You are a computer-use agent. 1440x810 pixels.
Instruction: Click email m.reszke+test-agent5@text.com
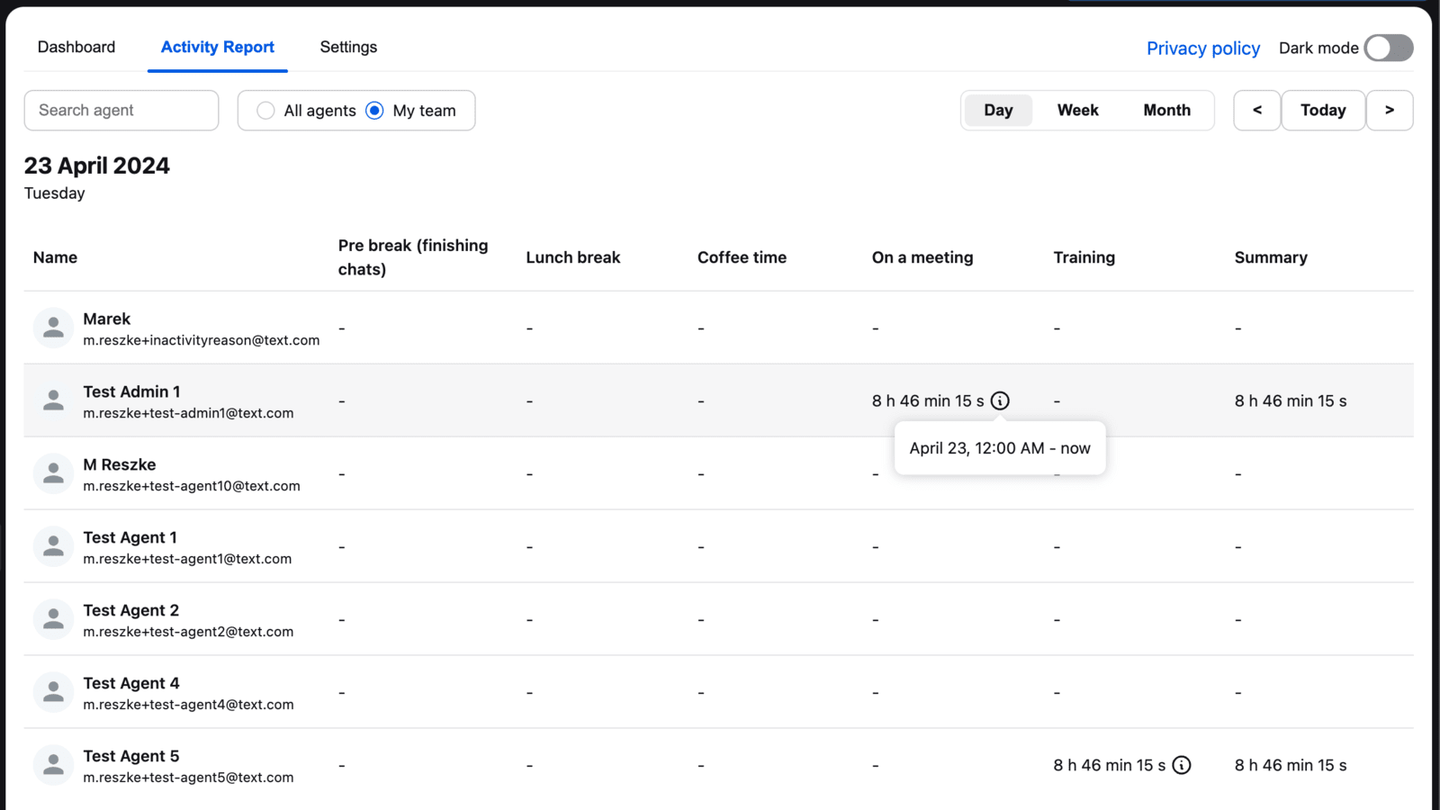188,778
